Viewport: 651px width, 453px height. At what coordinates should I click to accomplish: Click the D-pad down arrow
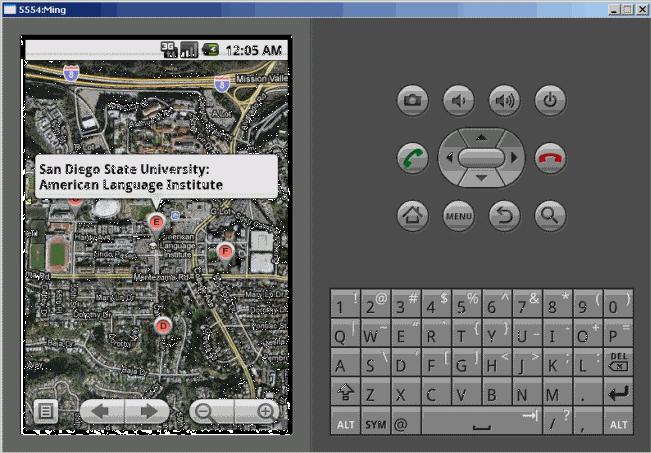481,179
